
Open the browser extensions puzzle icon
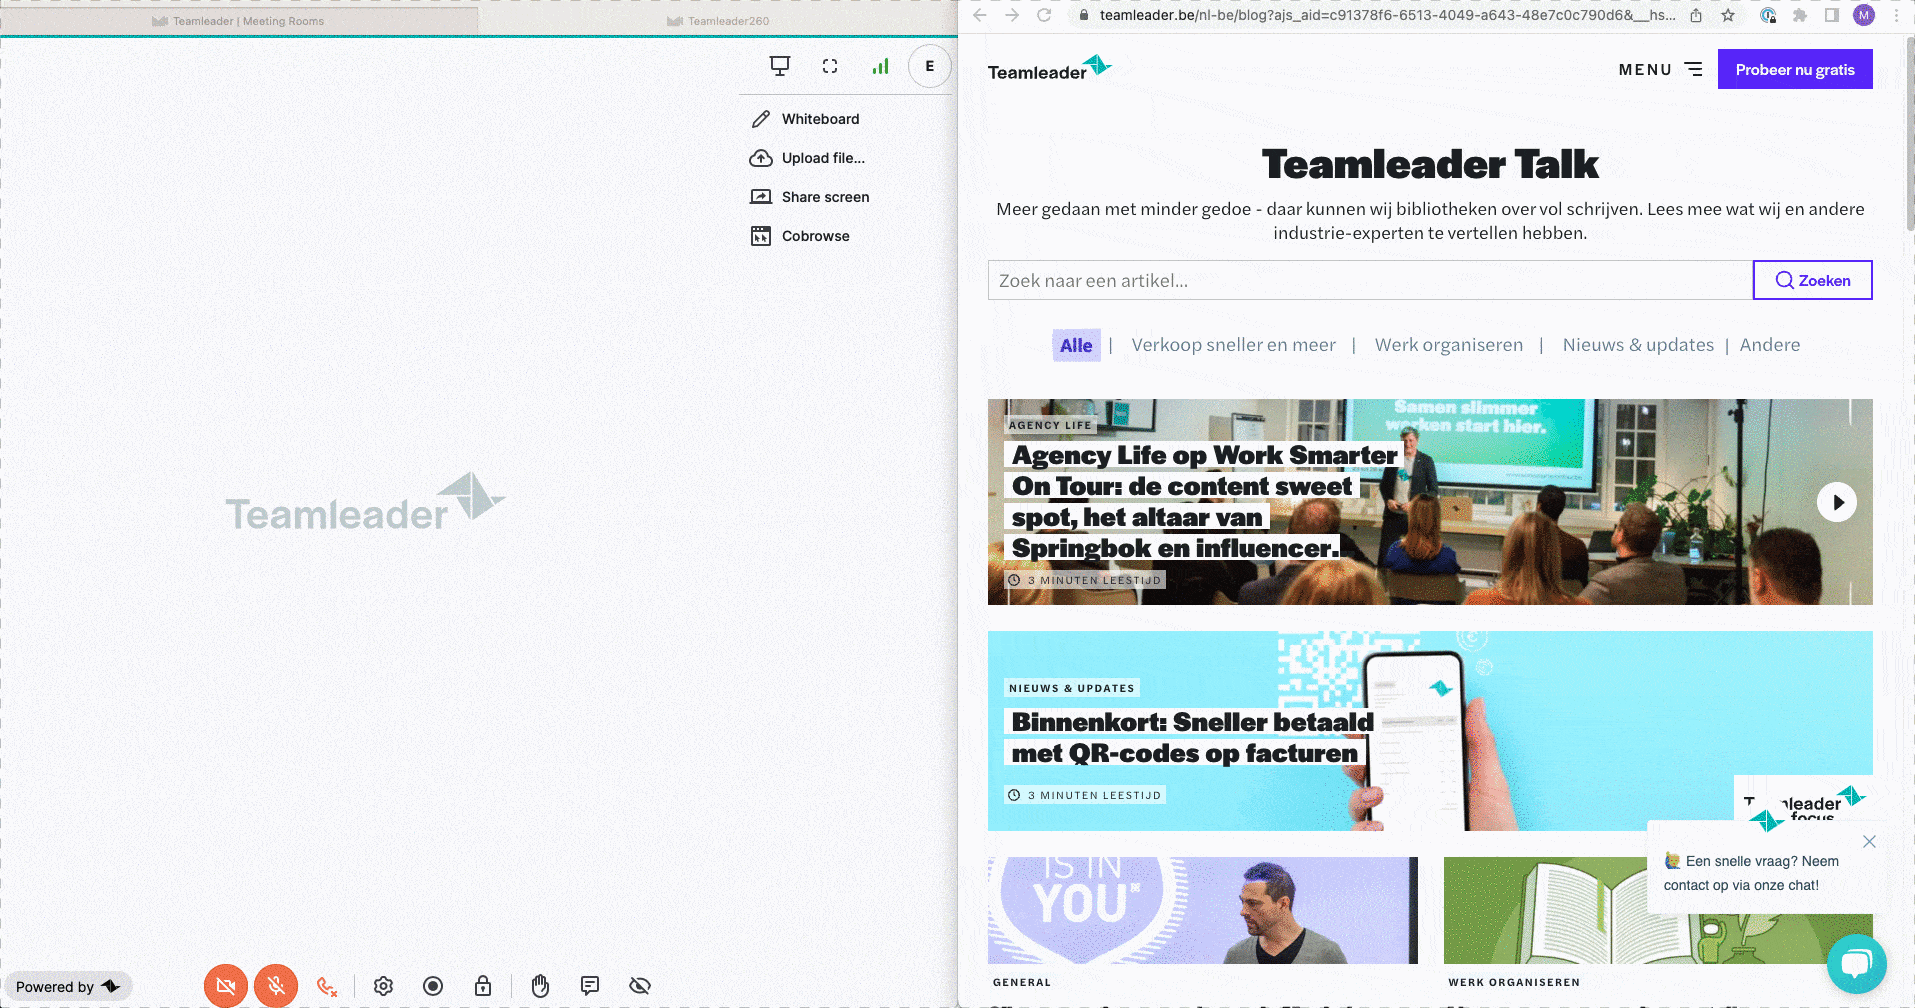point(1800,15)
